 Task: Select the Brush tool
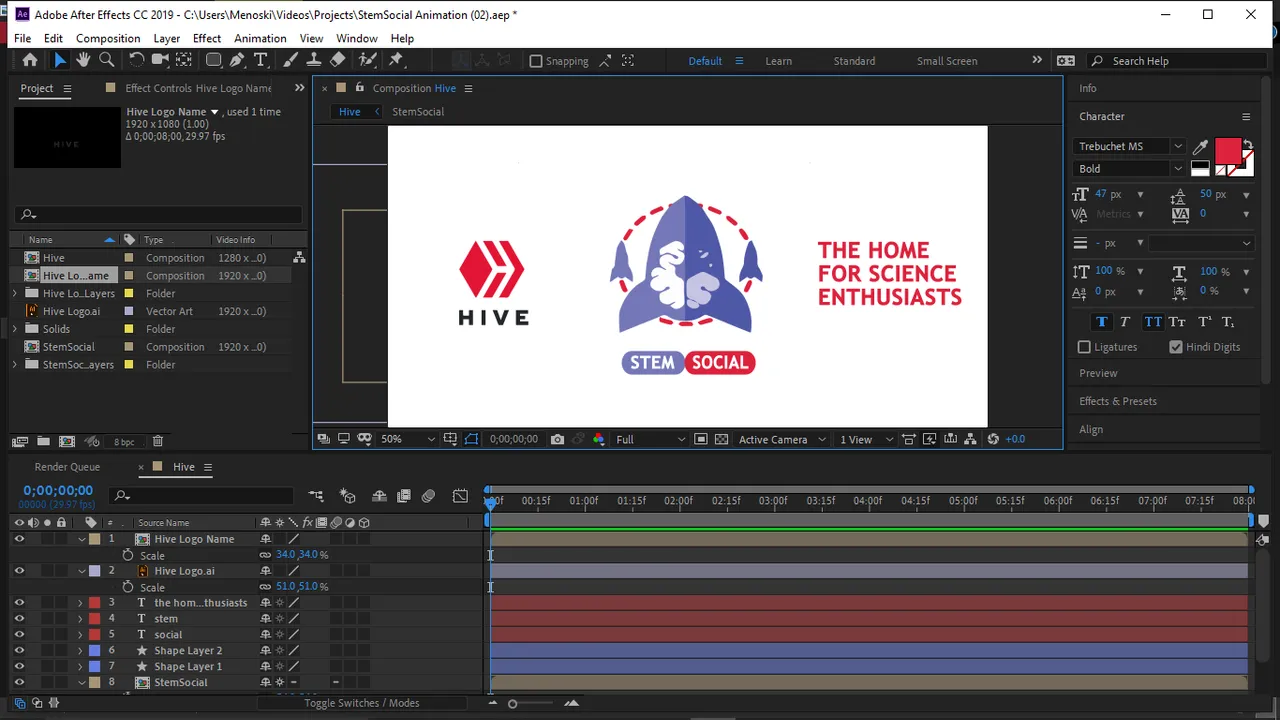(x=291, y=60)
